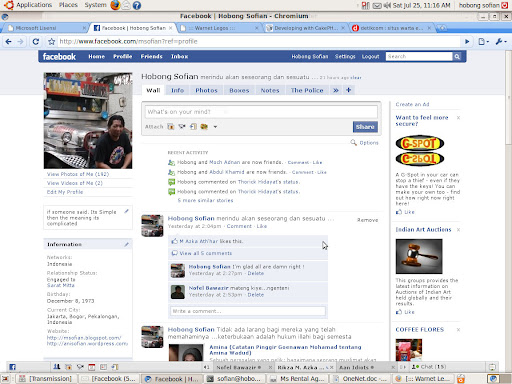The image size is (512, 384).
Task: Click the fourth colorful attach icon
Action: (x=204, y=127)
